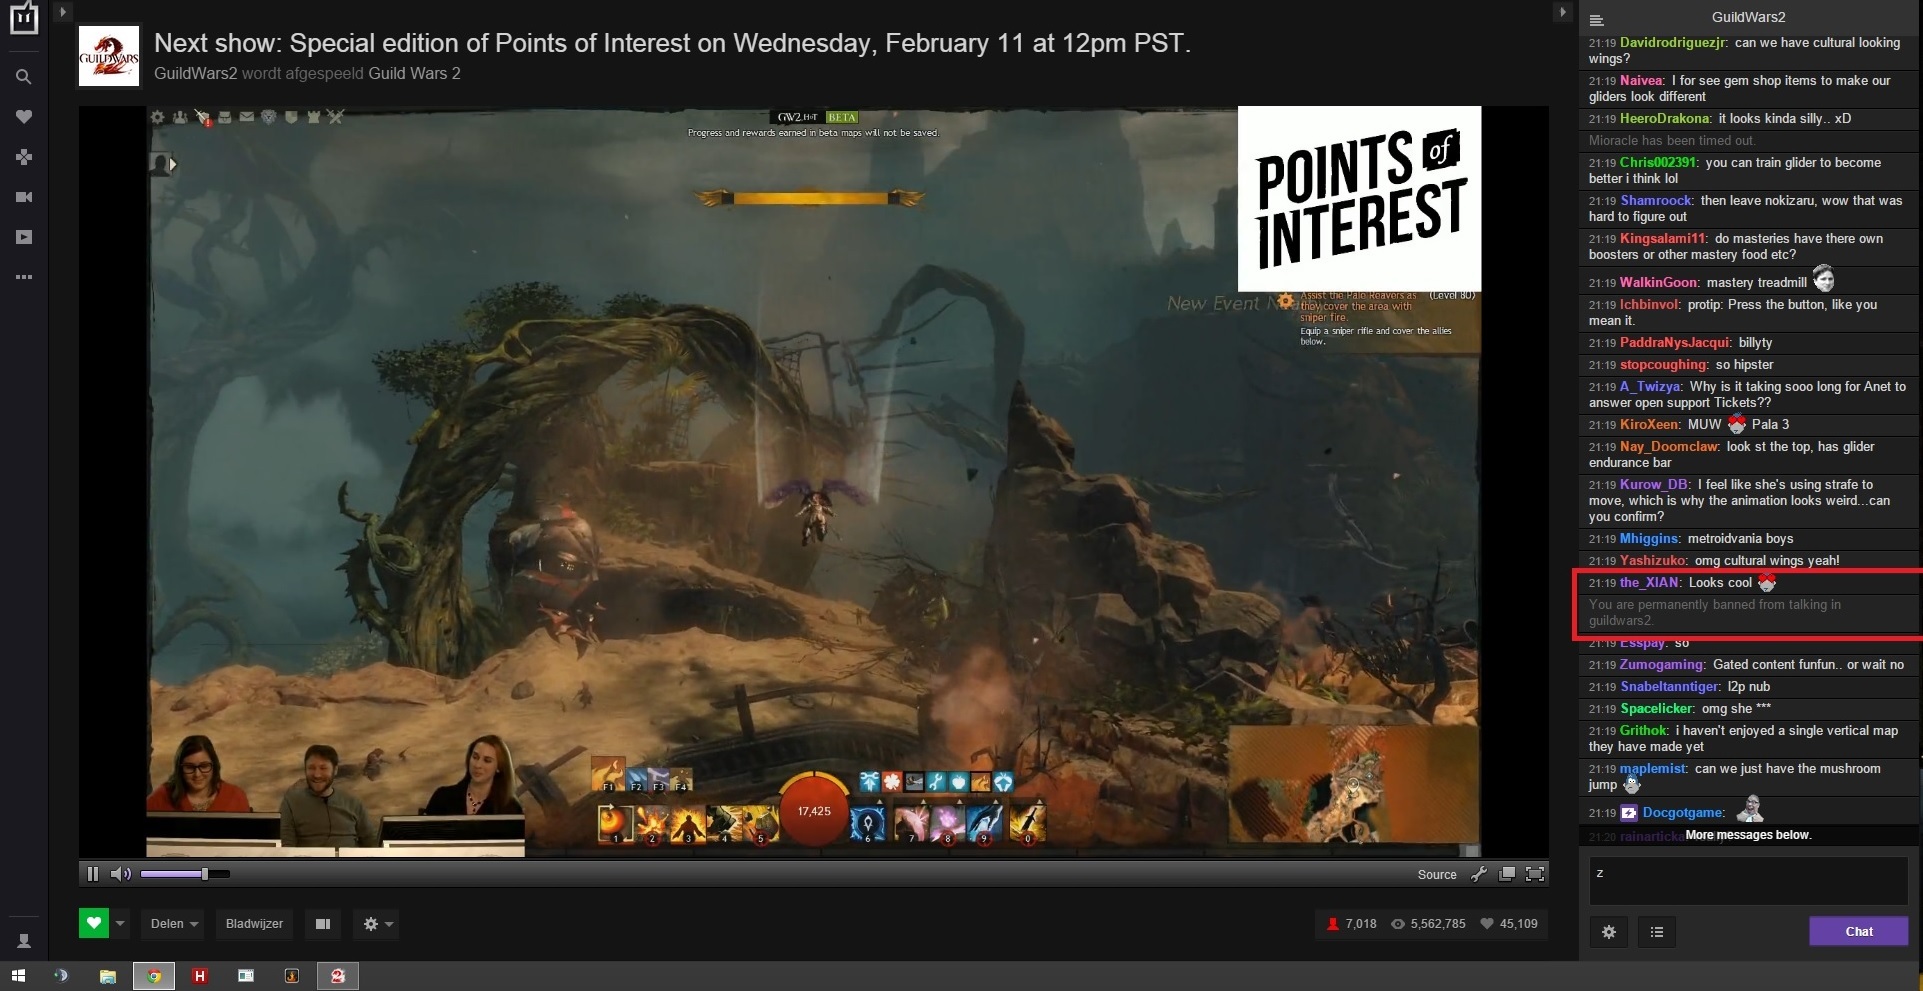Open the Guild Wars 2 game link

point(414,73)
